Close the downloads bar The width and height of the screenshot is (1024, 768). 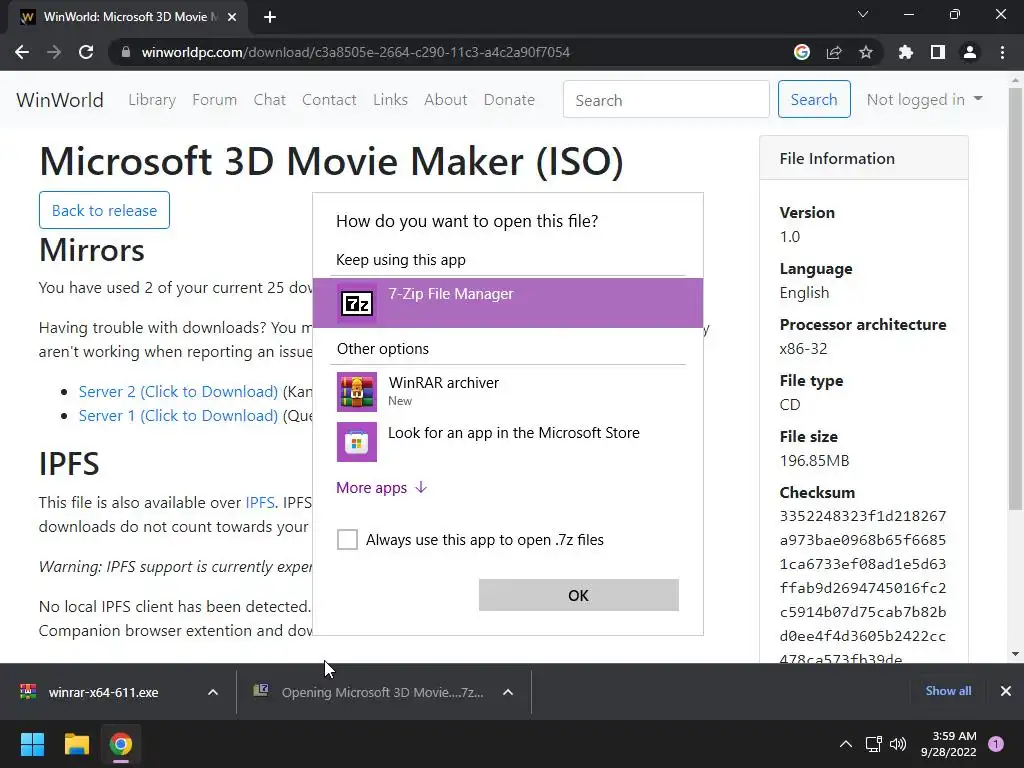click(x=1006, y=691)
